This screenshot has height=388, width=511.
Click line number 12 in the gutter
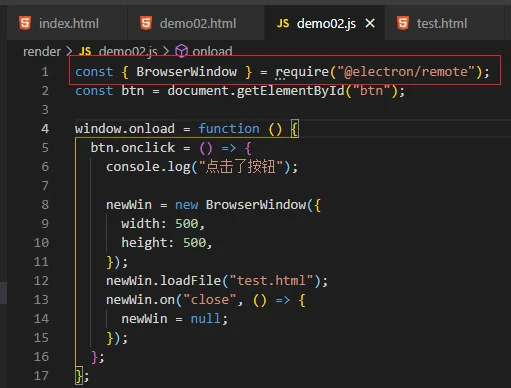[41, 281]
